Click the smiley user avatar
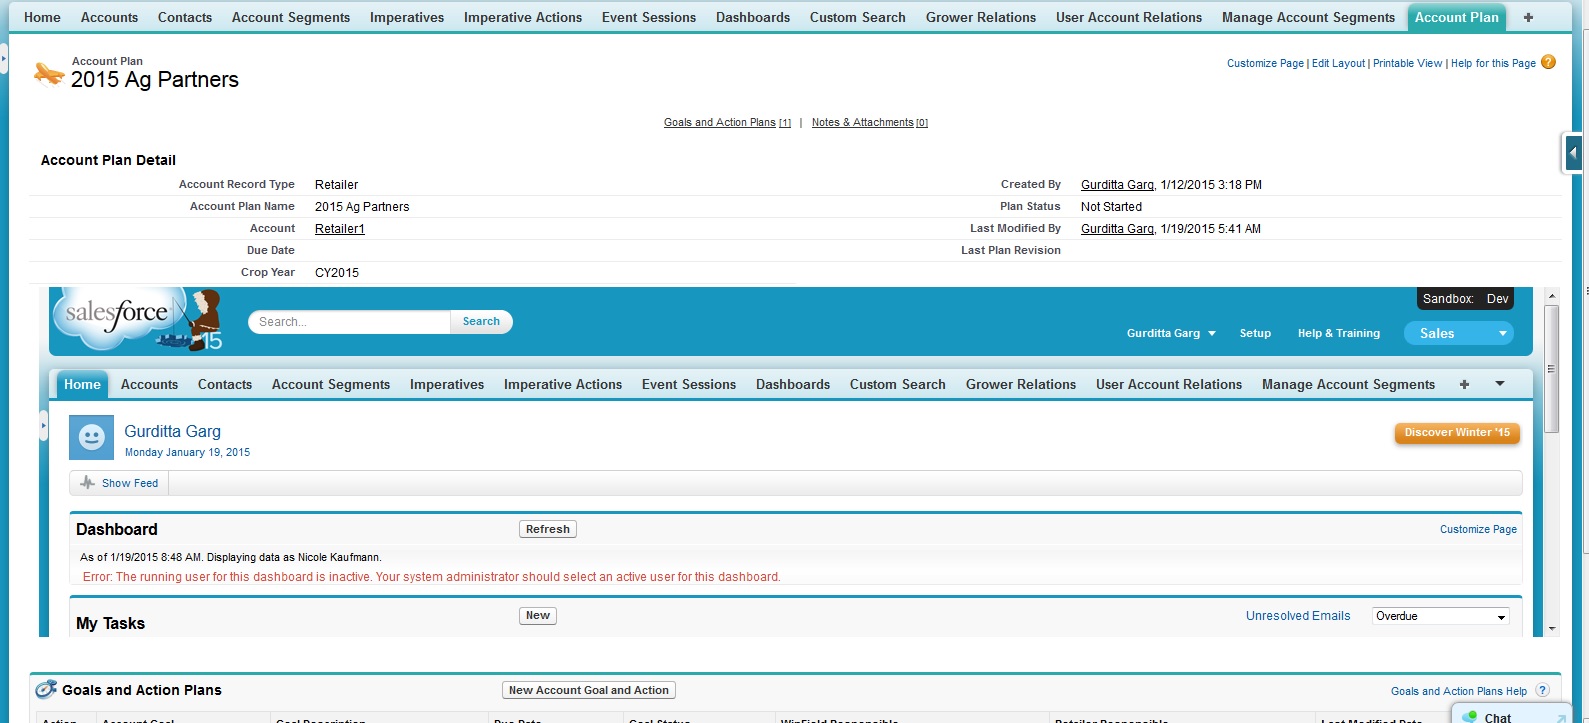Screen dimensions: 1589x723 [91, 437]
